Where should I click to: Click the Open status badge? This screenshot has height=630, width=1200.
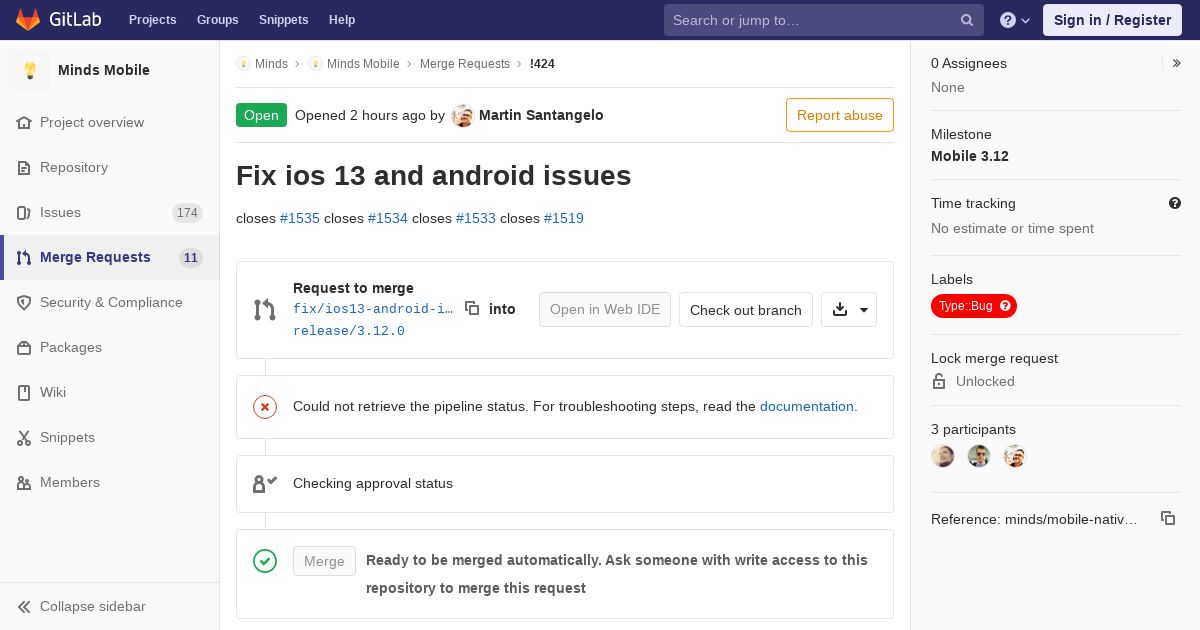coord(261,115)
